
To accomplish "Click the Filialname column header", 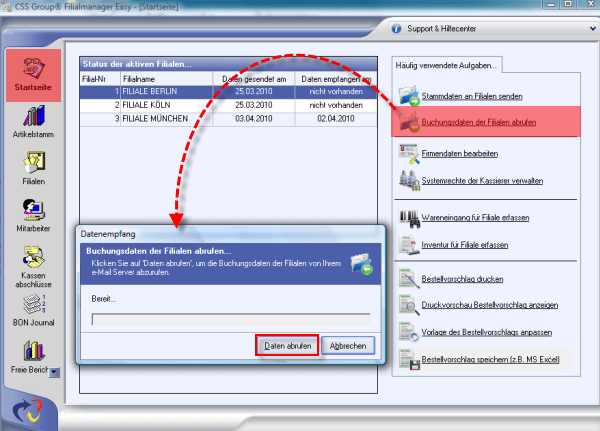I will click(x=166, y=79).
